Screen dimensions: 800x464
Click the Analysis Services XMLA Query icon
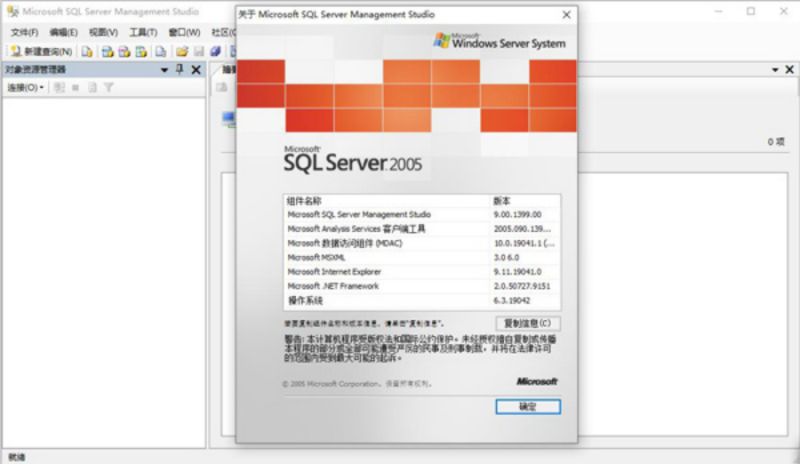(141, 52)
